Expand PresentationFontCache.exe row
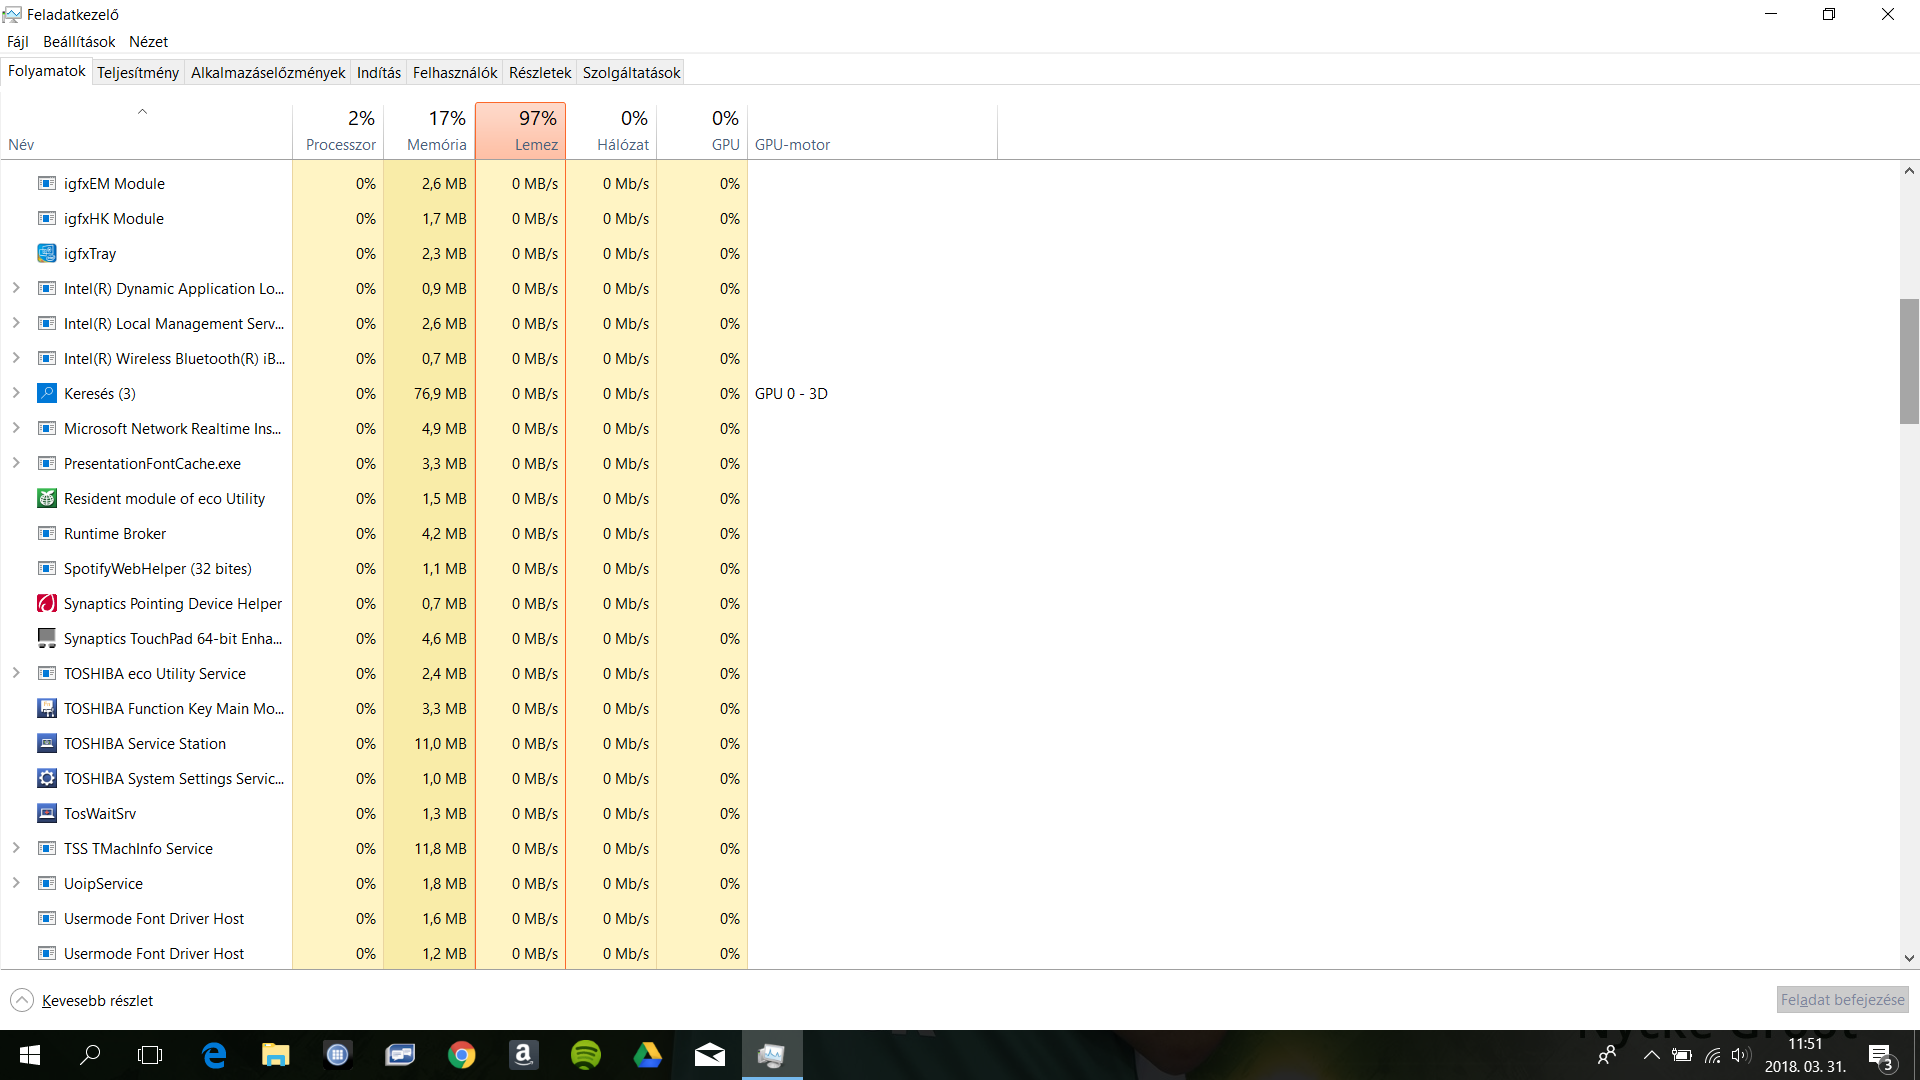 point(16,463)
